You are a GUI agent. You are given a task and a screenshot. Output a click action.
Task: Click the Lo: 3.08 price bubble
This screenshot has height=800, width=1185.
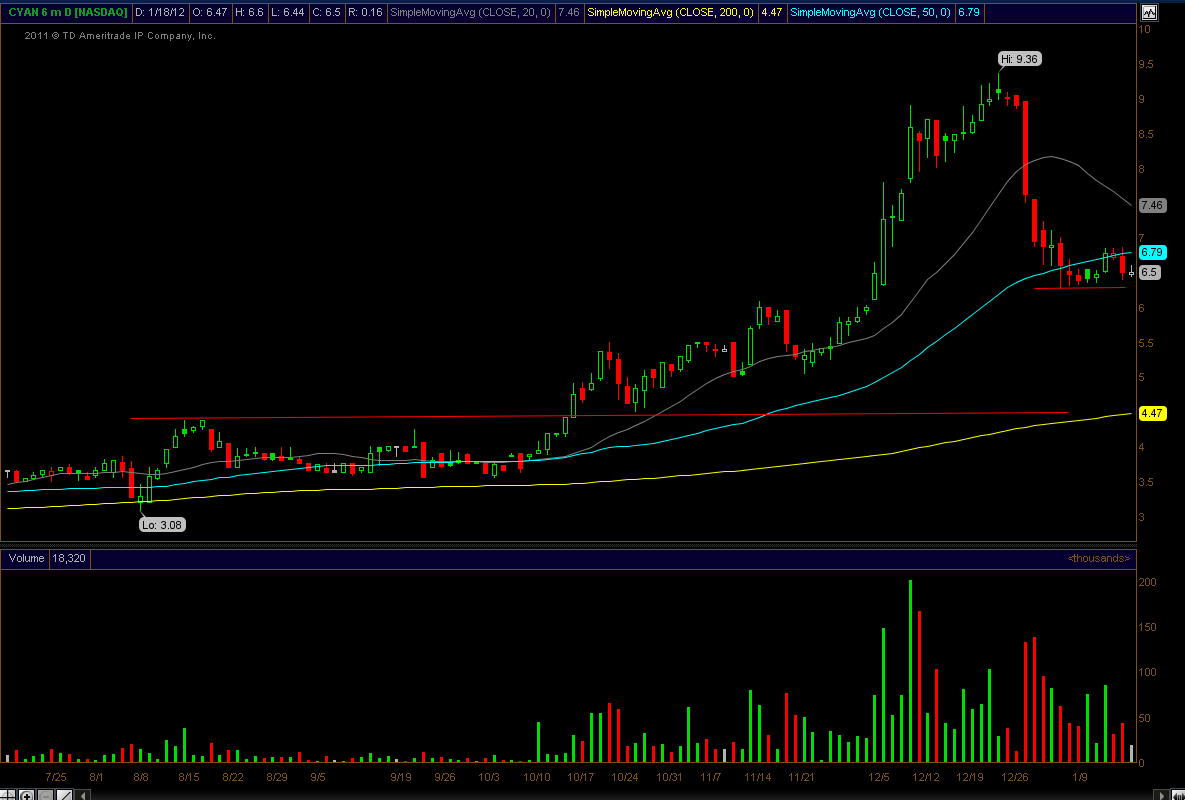click(x=162, y=524)
